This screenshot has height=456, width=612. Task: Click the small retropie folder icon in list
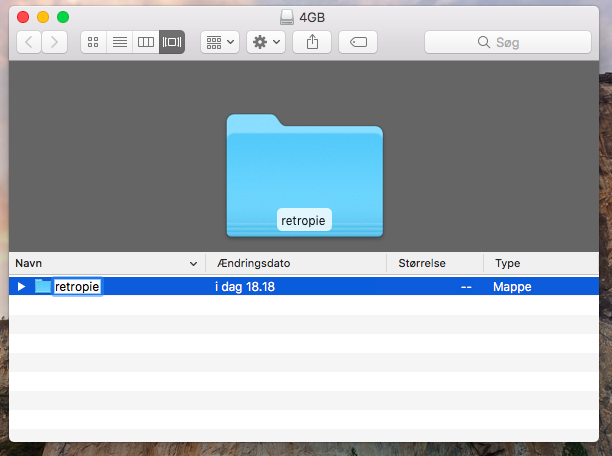[43, 286]
